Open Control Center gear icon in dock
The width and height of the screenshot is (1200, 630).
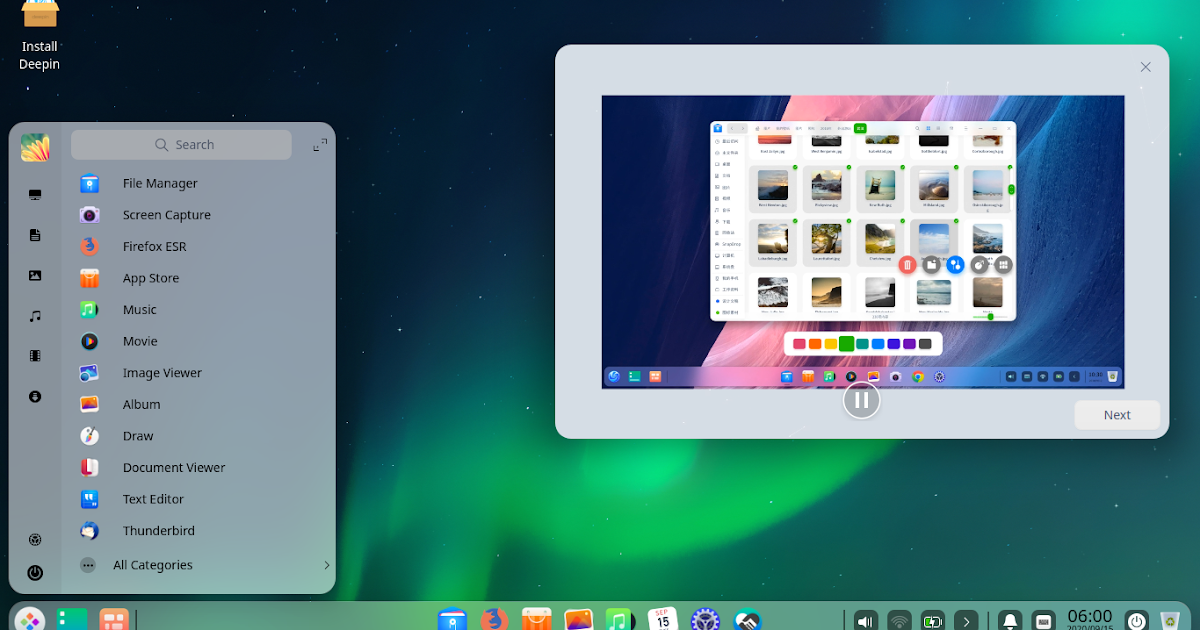tap(706, 620)
